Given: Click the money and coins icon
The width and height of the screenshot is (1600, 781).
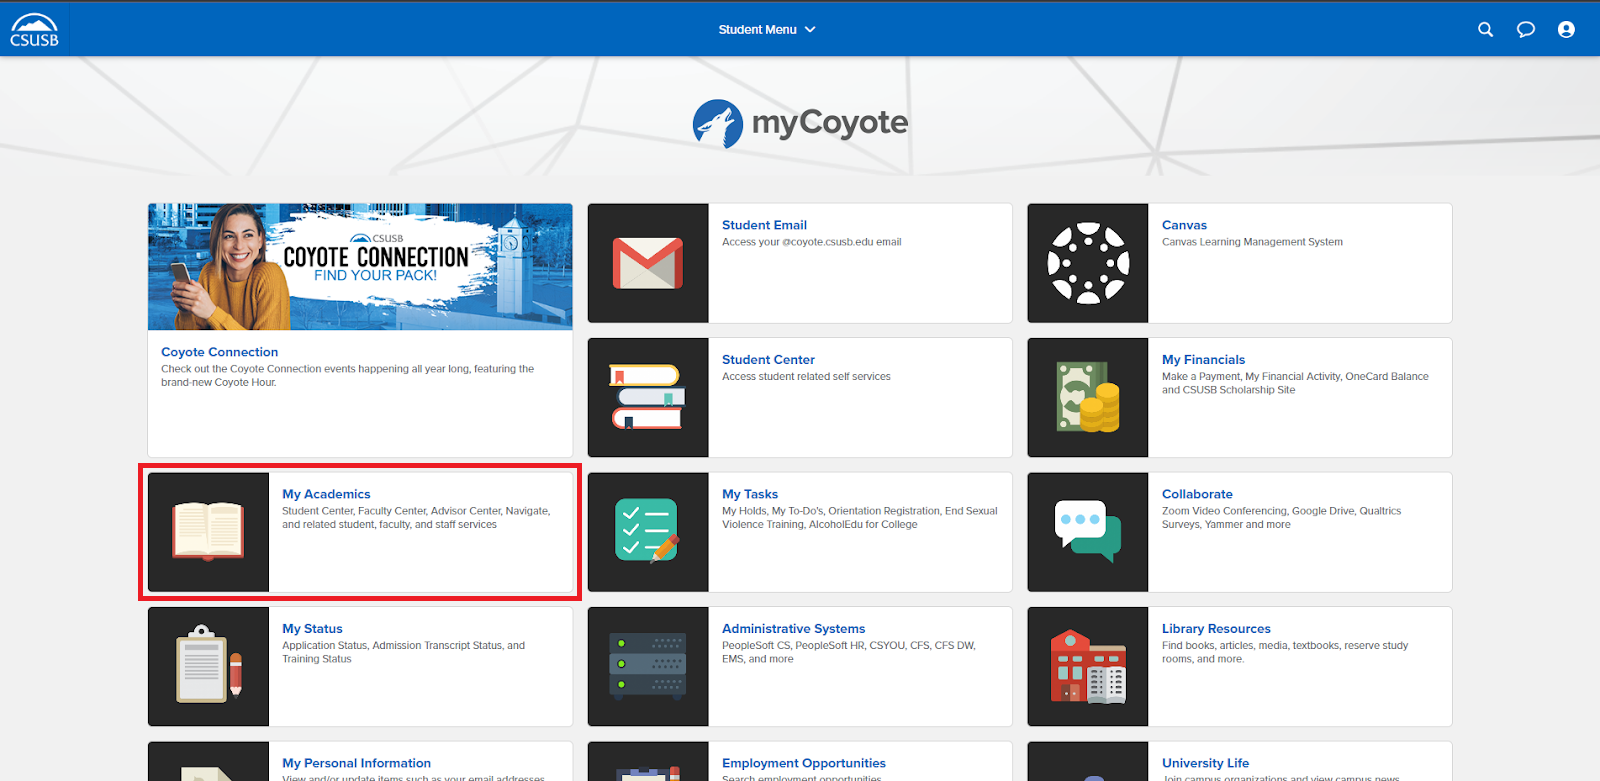Looking at the screenshot, I should coord(1088,397).
